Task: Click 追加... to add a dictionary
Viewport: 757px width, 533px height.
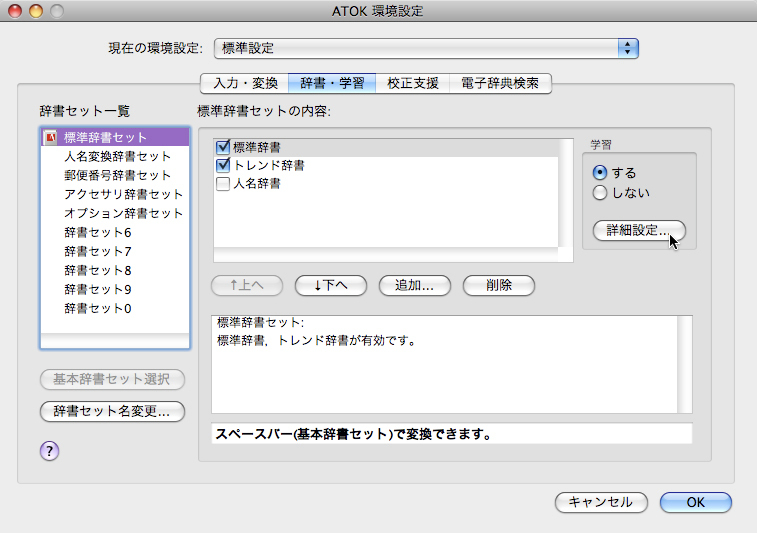Action: coord(415,285)
